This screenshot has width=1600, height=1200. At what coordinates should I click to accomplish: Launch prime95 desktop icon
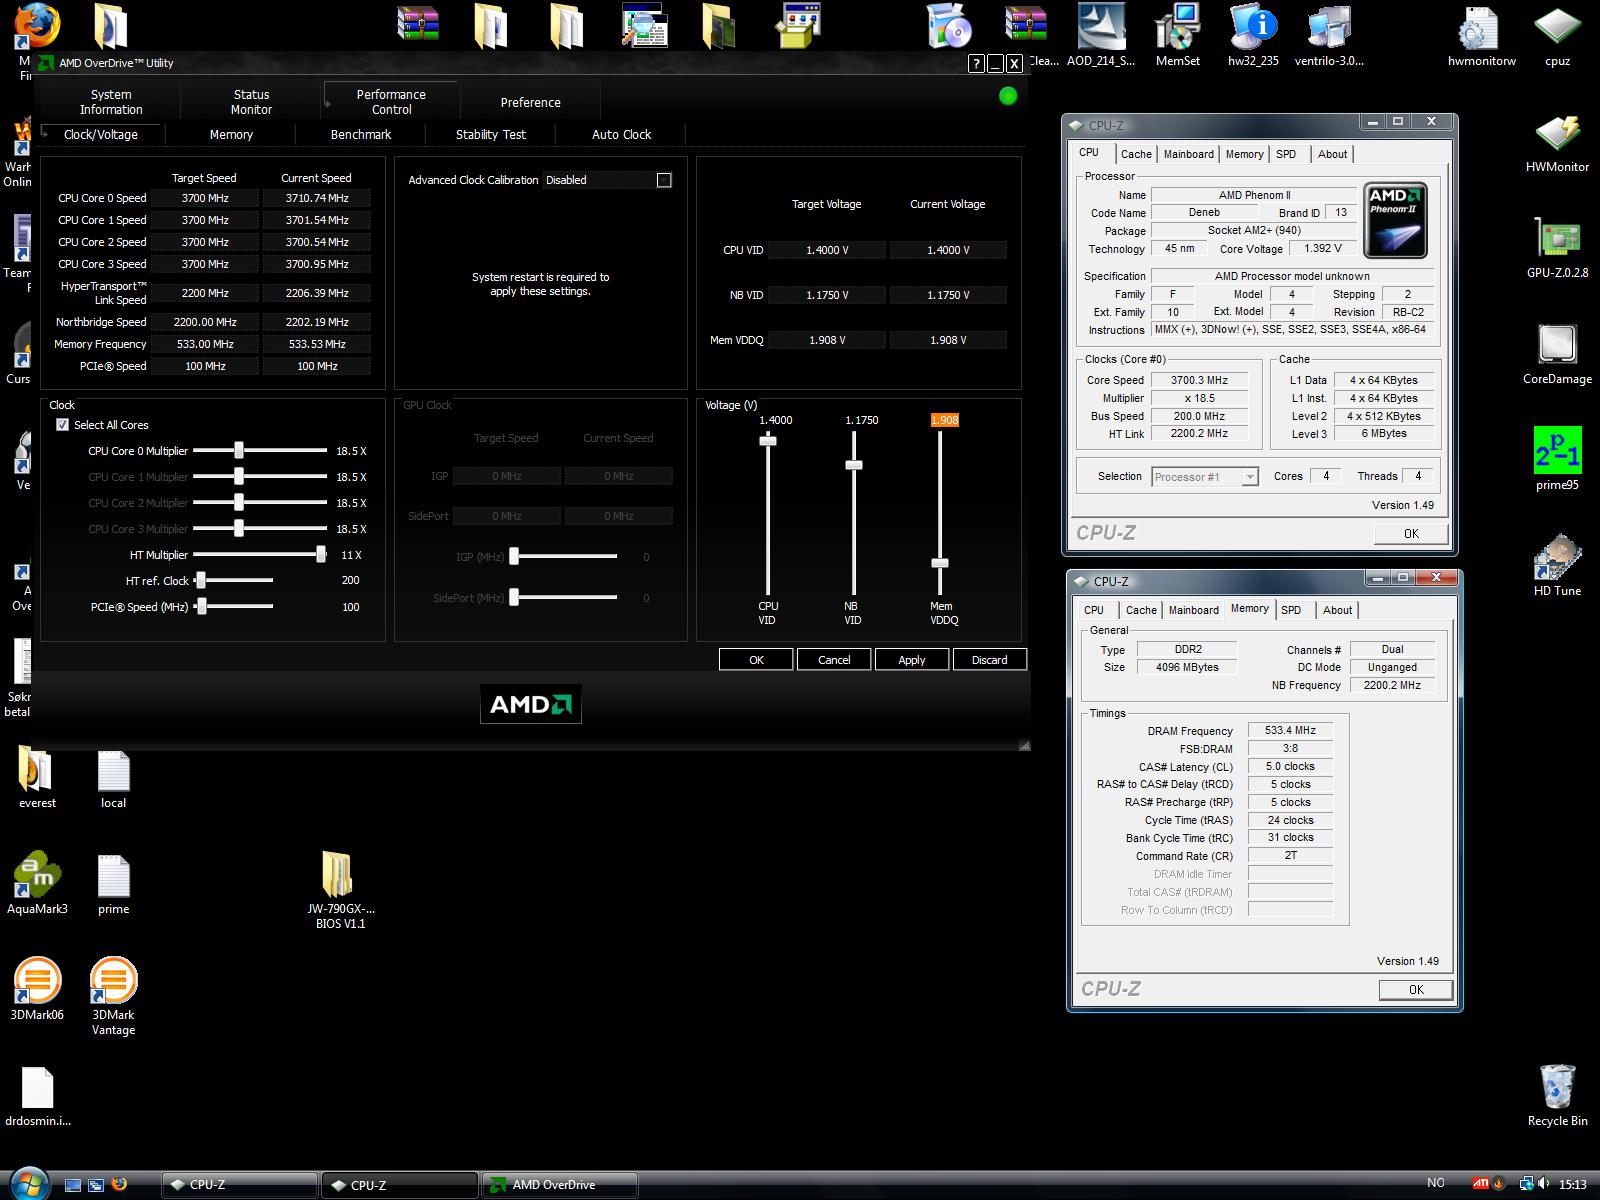pyautogui.click(x=1557, y=459)
